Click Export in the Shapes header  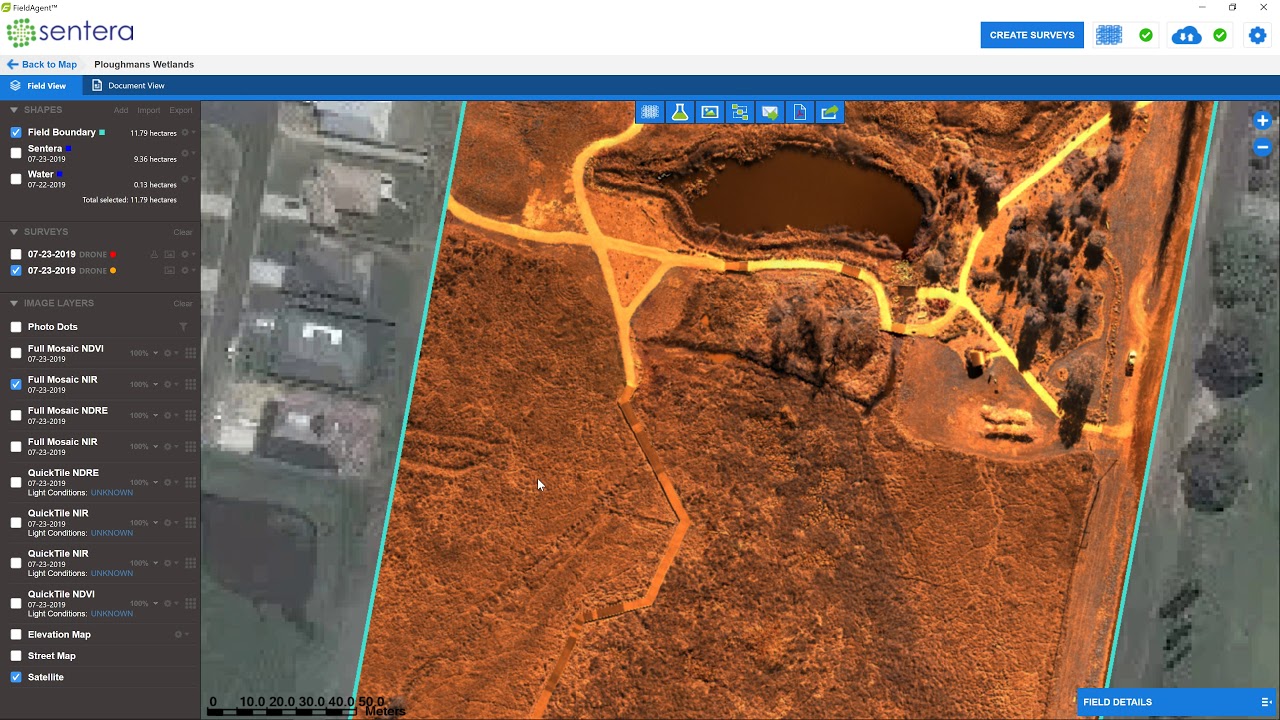pyautogui.click(x=181, y=110)
